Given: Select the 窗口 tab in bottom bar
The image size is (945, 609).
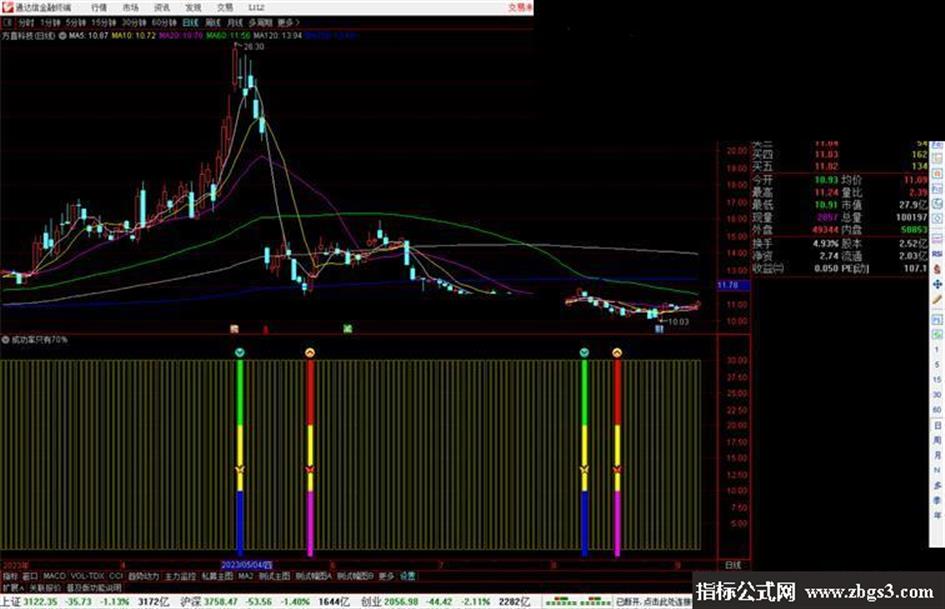Looking at the screenshot, I should click(30, 576).
